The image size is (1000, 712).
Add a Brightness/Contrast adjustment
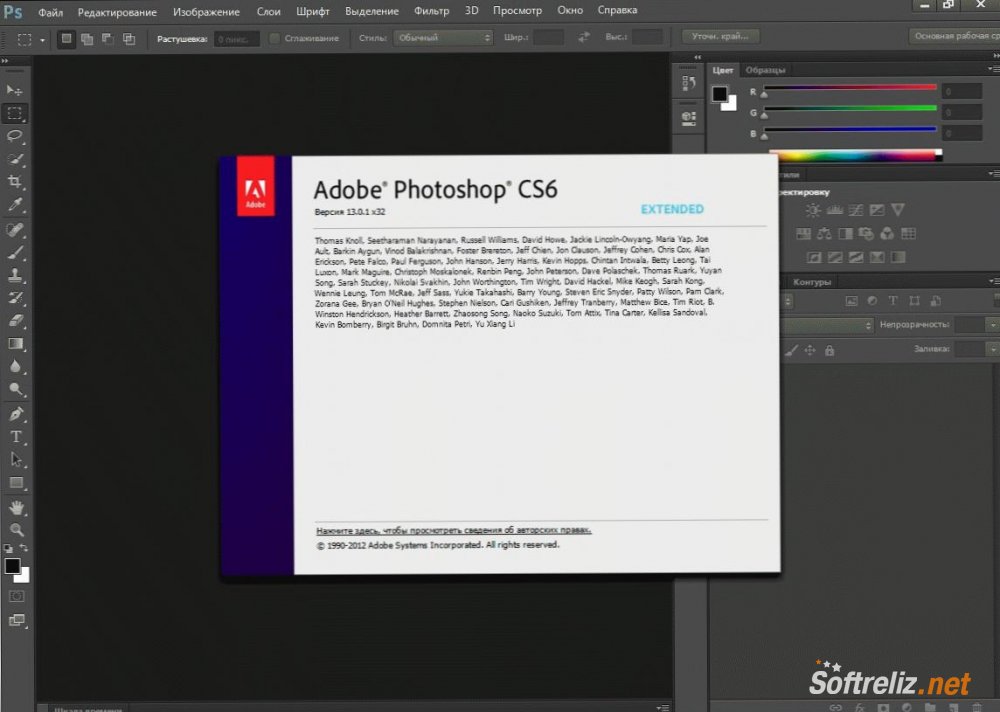pos(812,210)
